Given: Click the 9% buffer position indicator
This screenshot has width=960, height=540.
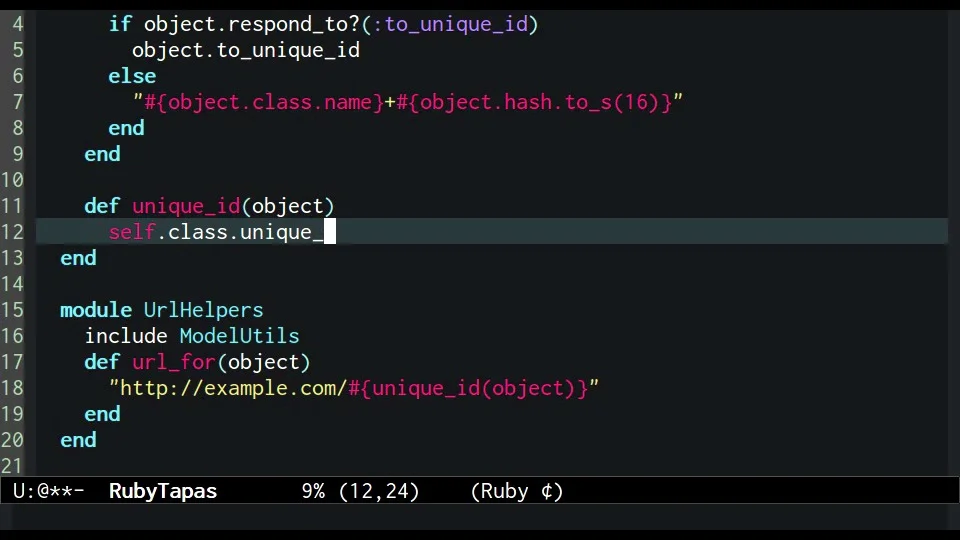Looking at the screenshot, I should pyautogui.click(x=314, y=491).
